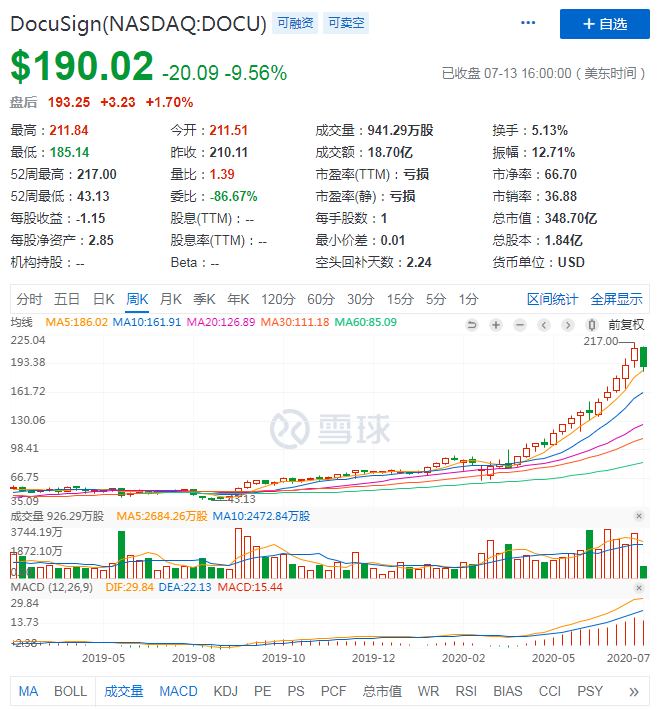661x710 pixels.
Task: Select the 30分 interval tab
Action: 360,299
